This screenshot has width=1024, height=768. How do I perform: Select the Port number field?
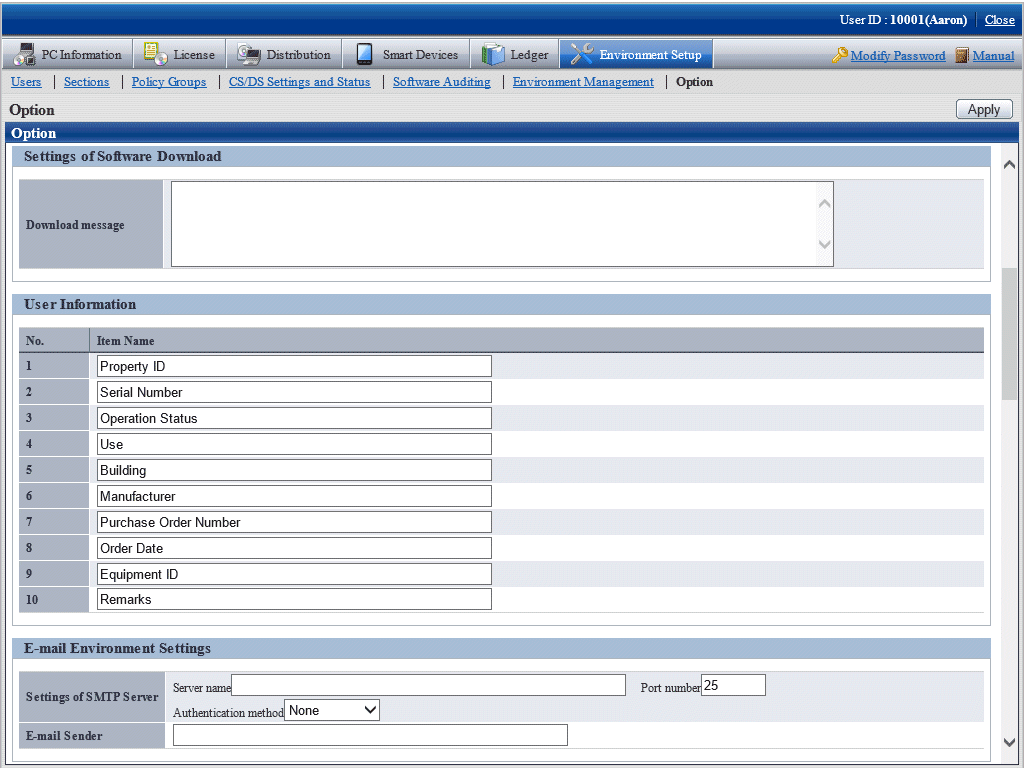click(733, 685)
